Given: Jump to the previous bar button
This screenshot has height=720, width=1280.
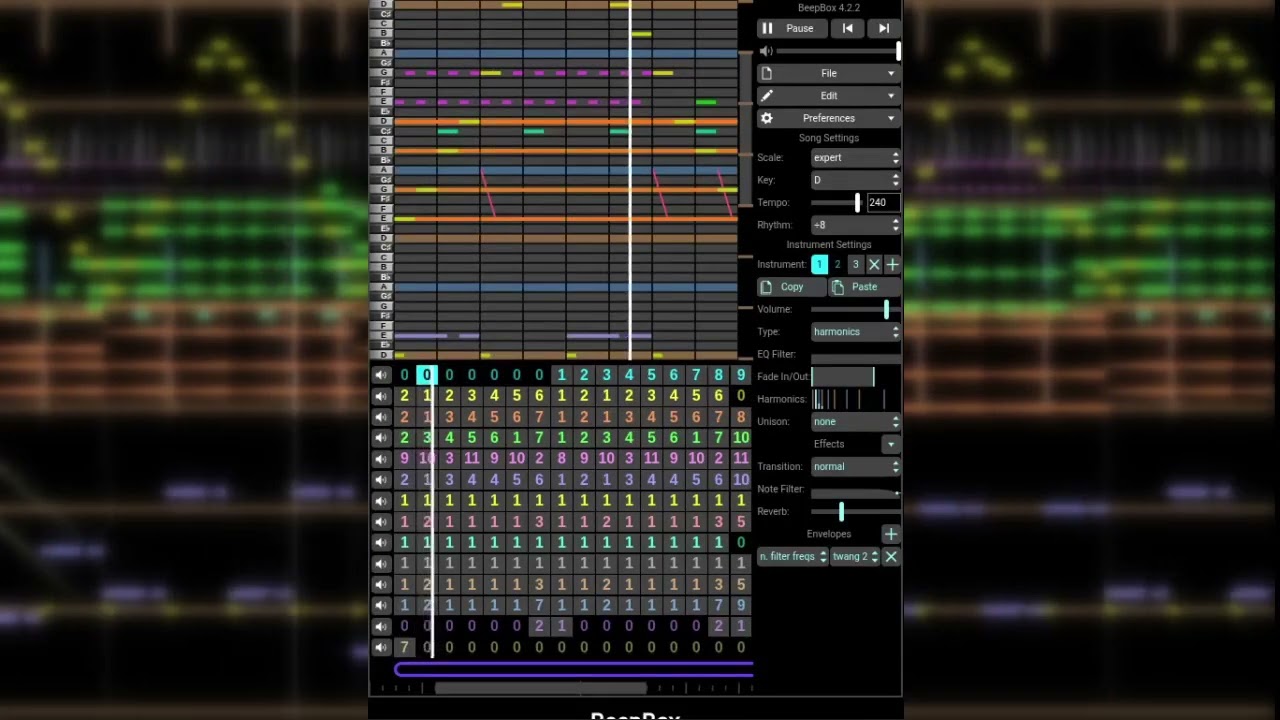Looking at the screenshot, I should tap(847, 28).
